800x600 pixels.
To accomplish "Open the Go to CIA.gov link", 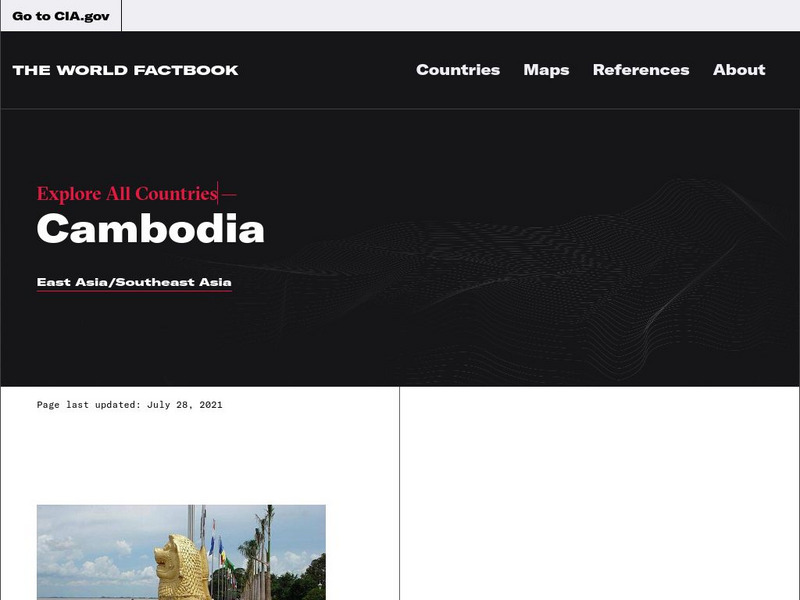I will (x=61, y=16).
